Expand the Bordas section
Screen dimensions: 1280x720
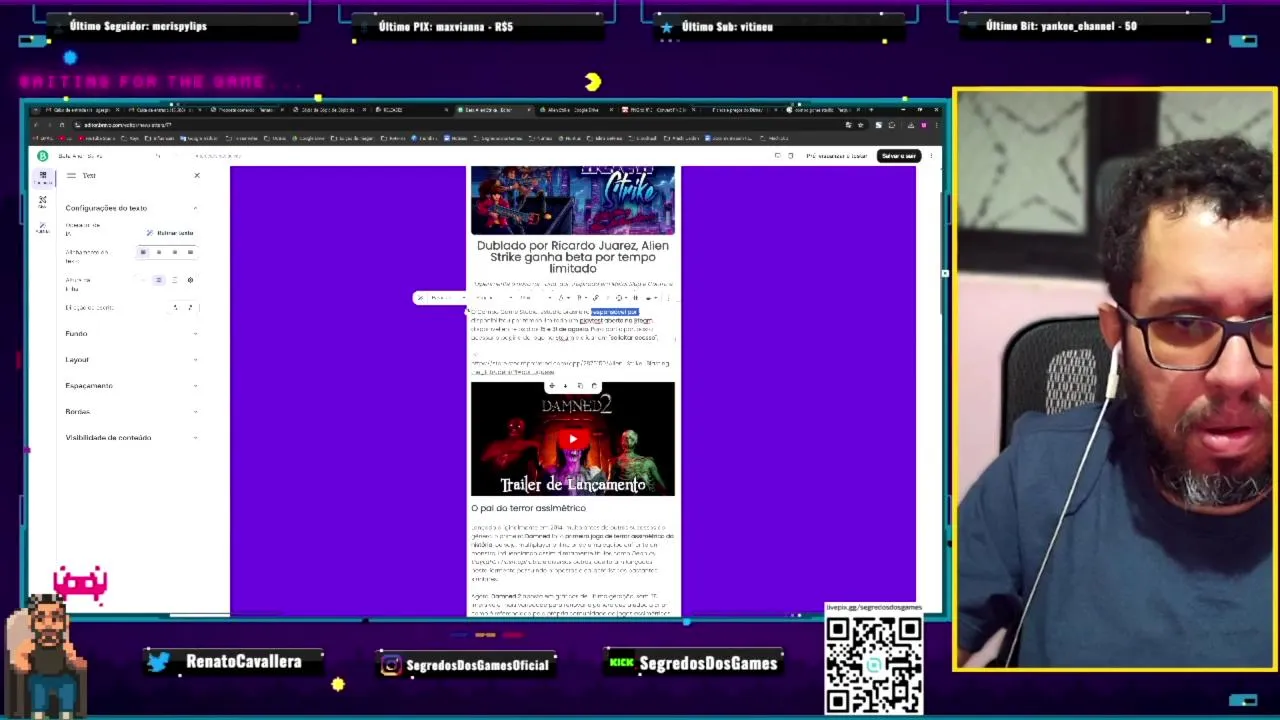point(131,411)
